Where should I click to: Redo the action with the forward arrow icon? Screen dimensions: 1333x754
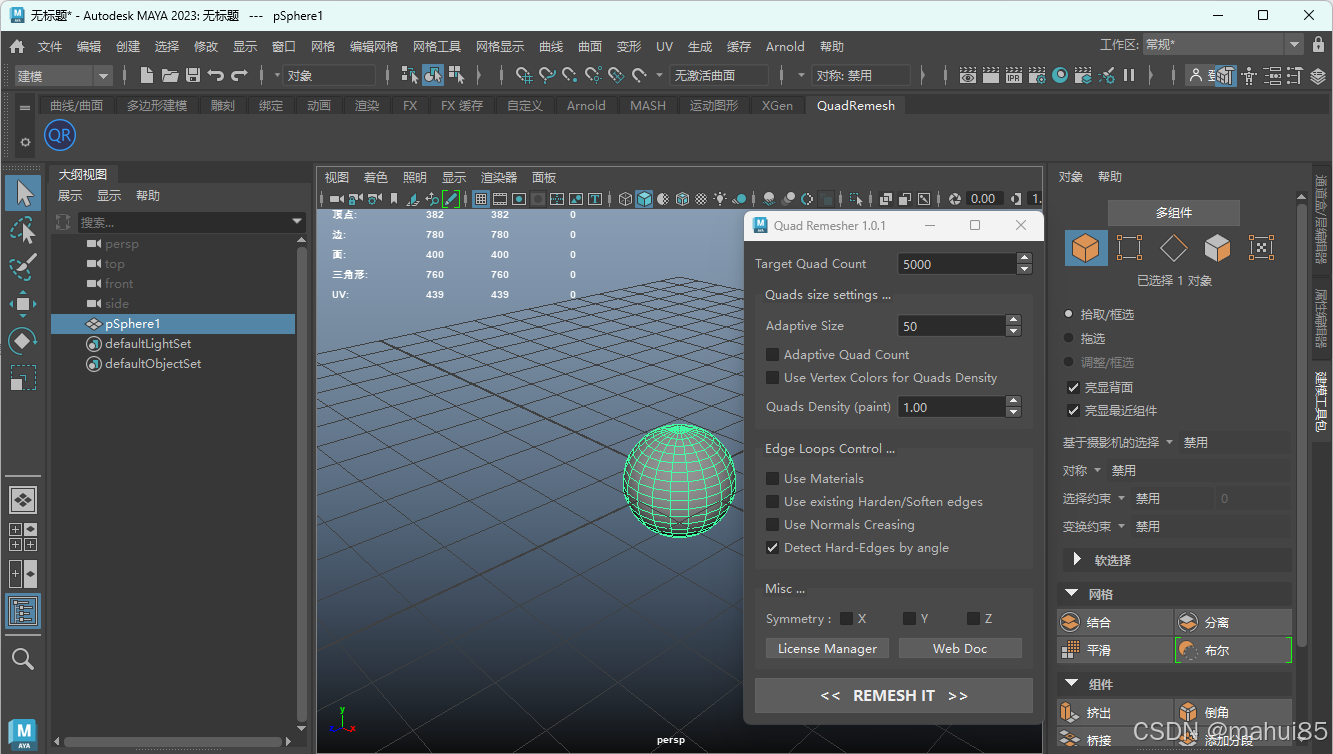click(239, 75)
